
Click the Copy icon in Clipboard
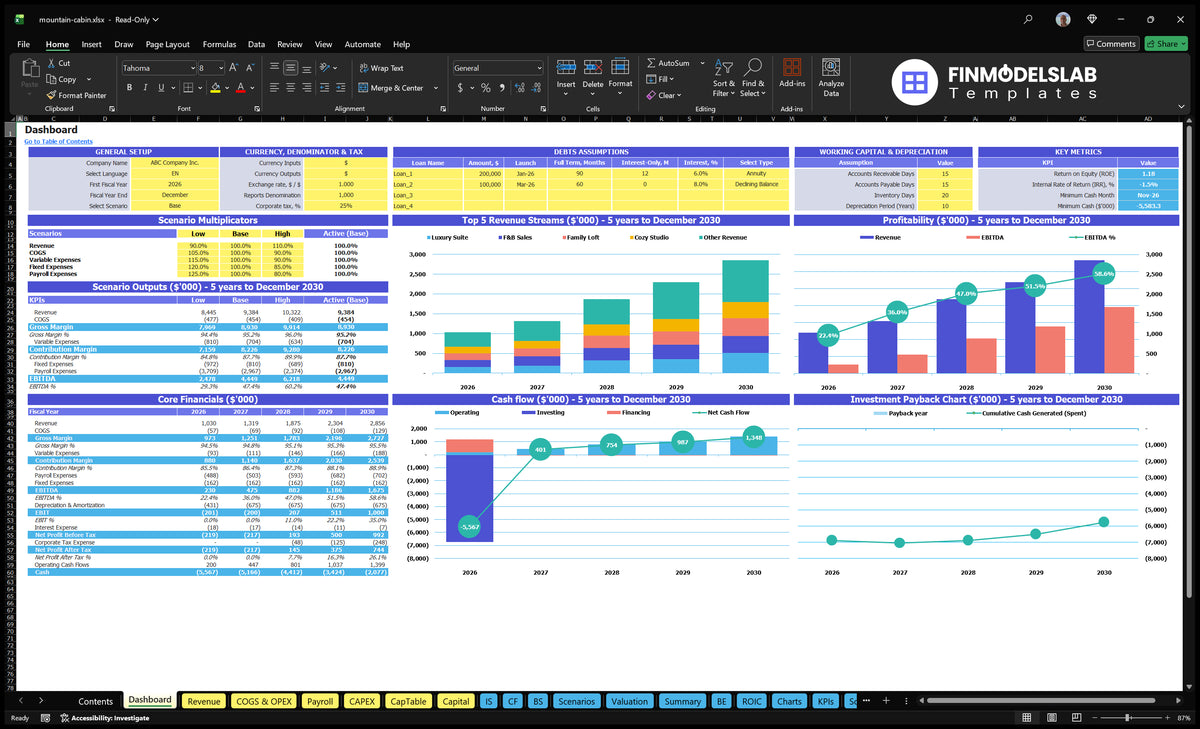click(x=51, y=79)
